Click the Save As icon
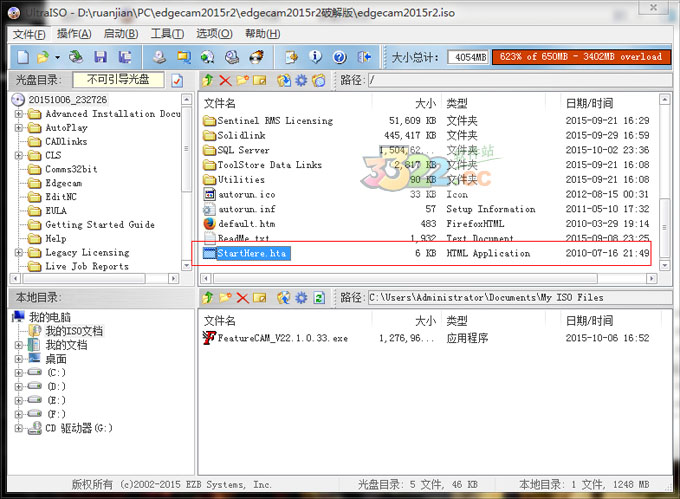 click(x=125, y=57)
